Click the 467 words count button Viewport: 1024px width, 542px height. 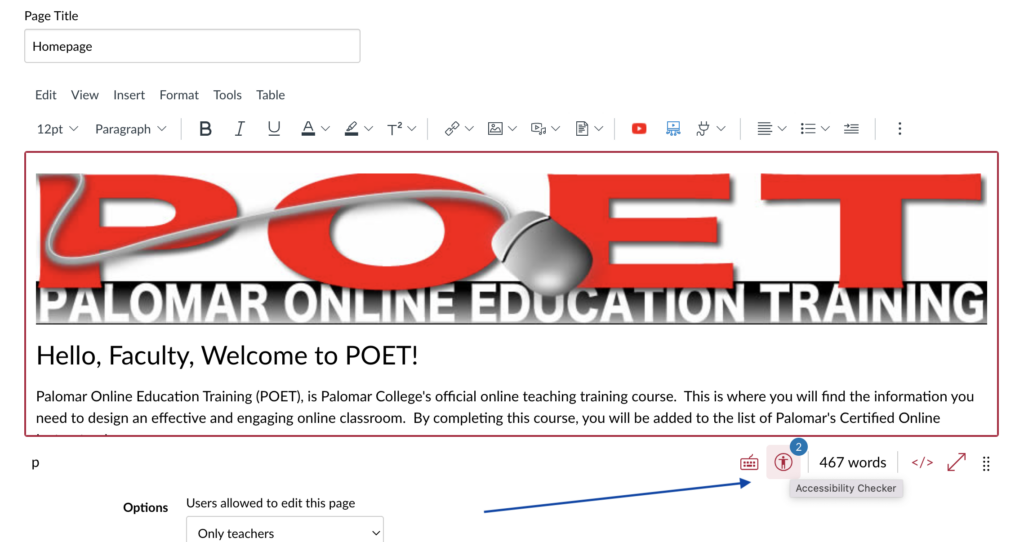(852, 462)
